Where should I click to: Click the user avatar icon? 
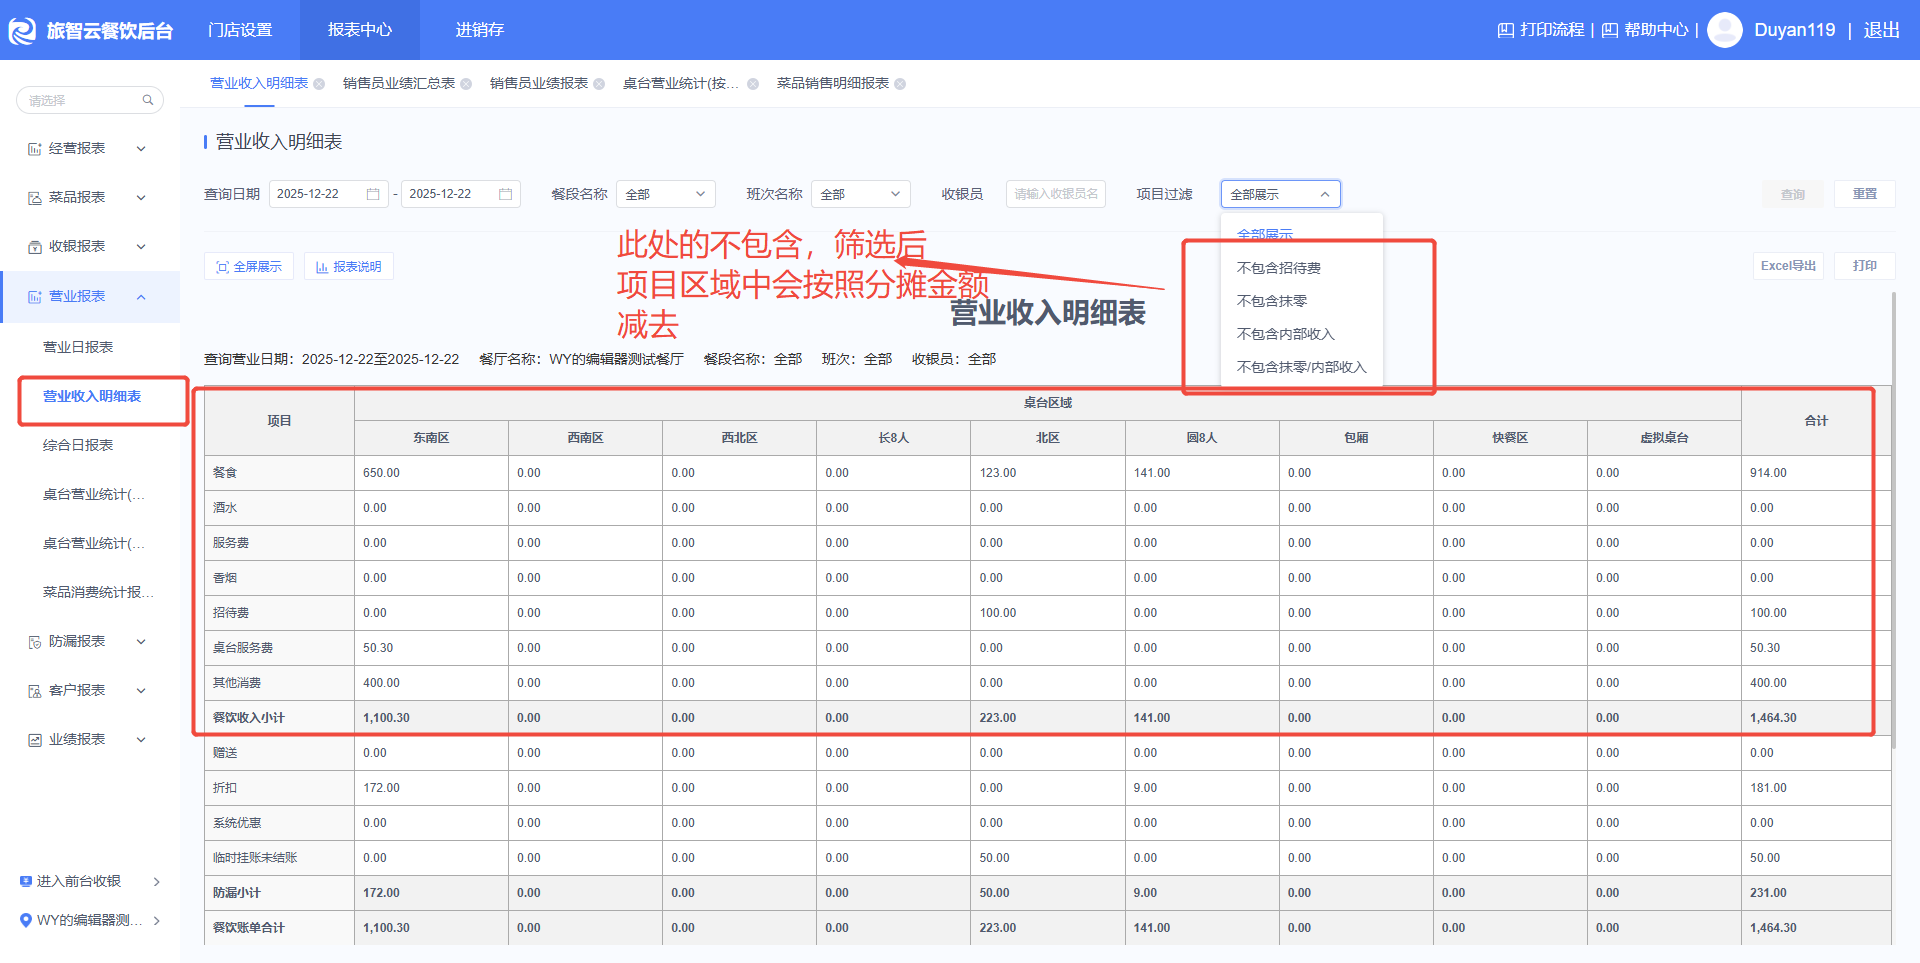(1724, 30)
